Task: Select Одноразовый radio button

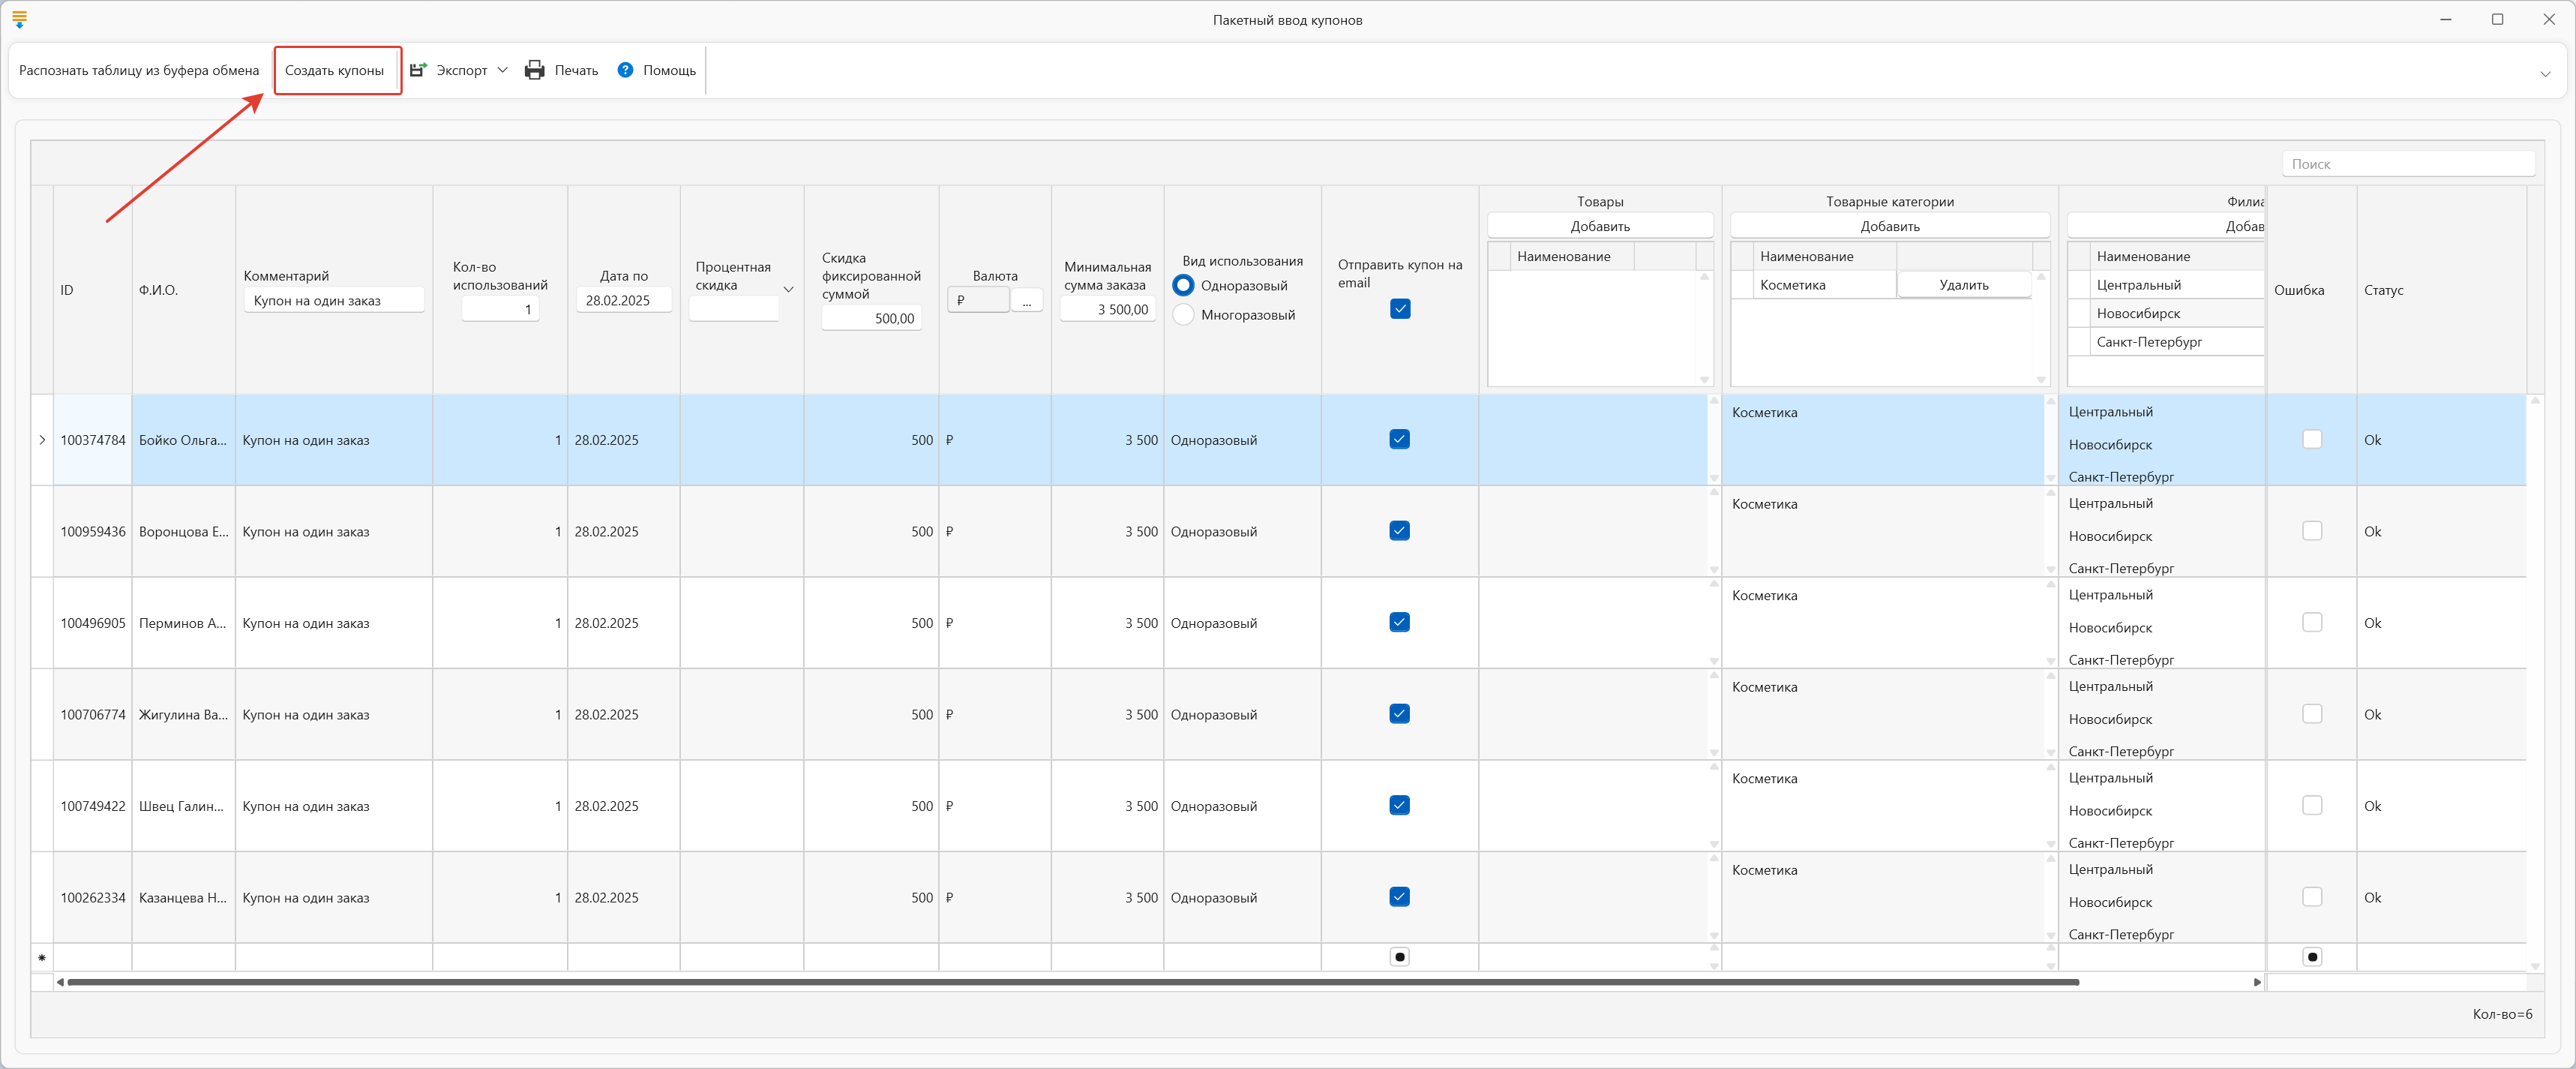Action: pyautogui.click(x=1183, y=285)
